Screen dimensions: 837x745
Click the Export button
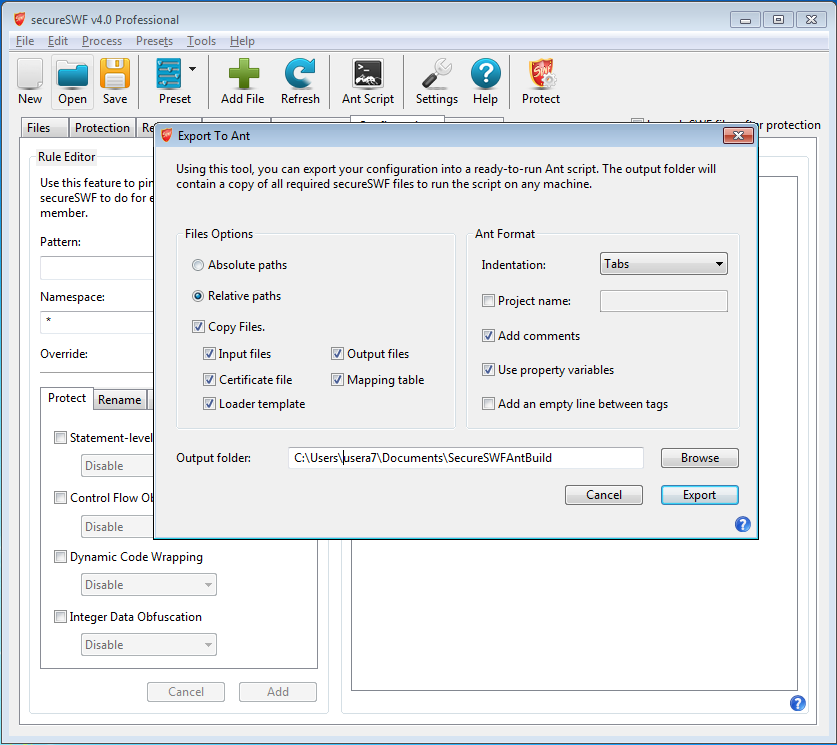[699, 495]
